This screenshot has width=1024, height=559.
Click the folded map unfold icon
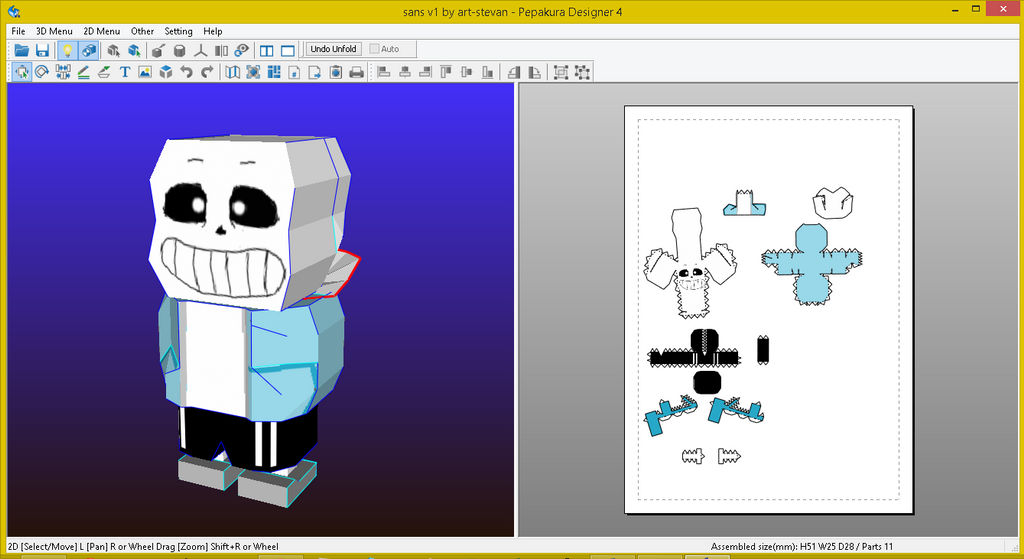(x=232, y=72)
